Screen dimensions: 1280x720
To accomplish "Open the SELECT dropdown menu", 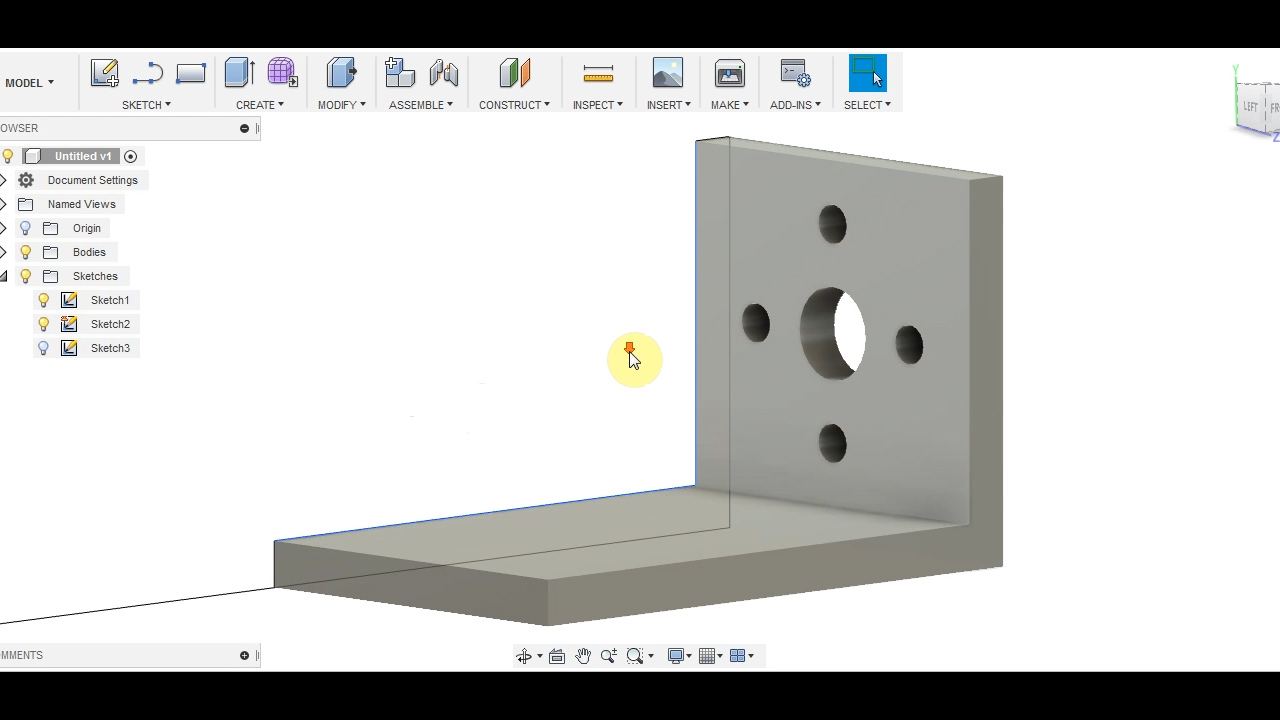I will (867, 105).
